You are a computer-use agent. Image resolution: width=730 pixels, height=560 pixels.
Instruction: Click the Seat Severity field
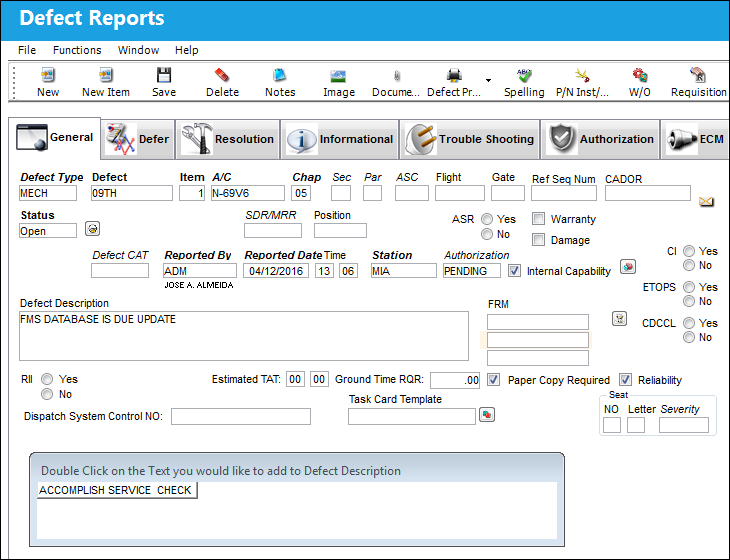(683, 425)
